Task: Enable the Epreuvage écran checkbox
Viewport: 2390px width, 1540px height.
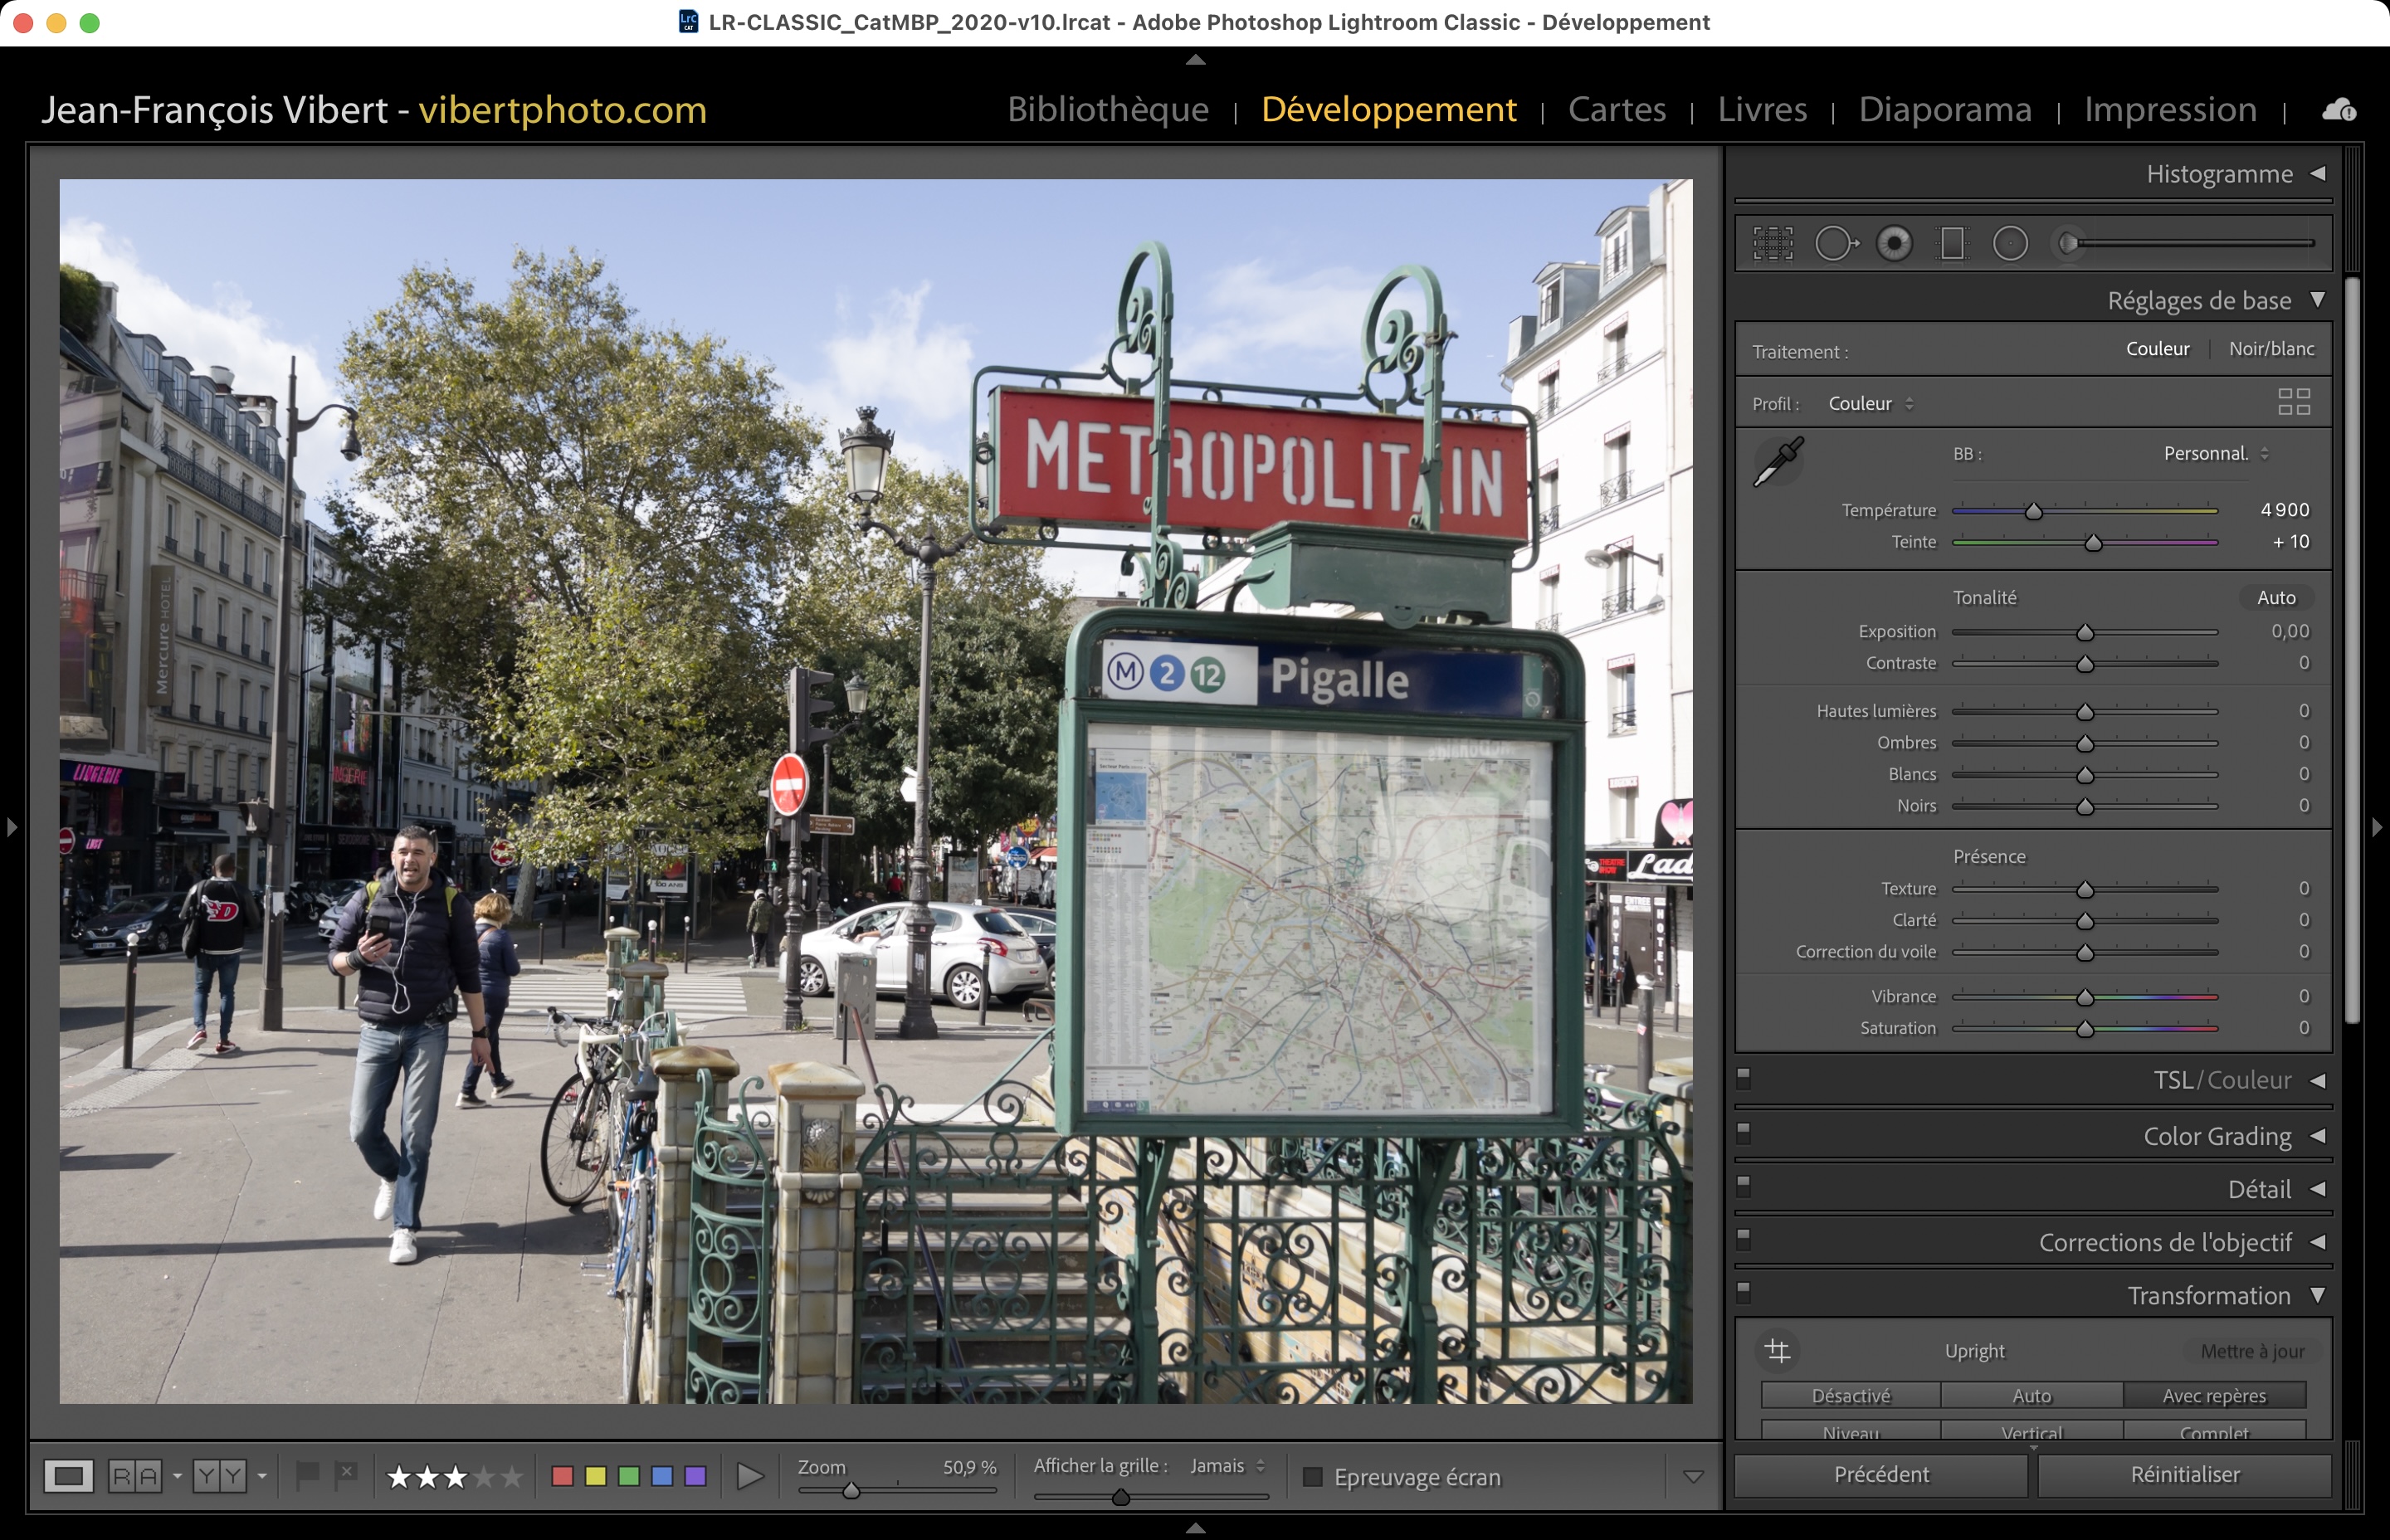Action: click(x=1313, y=1477)
